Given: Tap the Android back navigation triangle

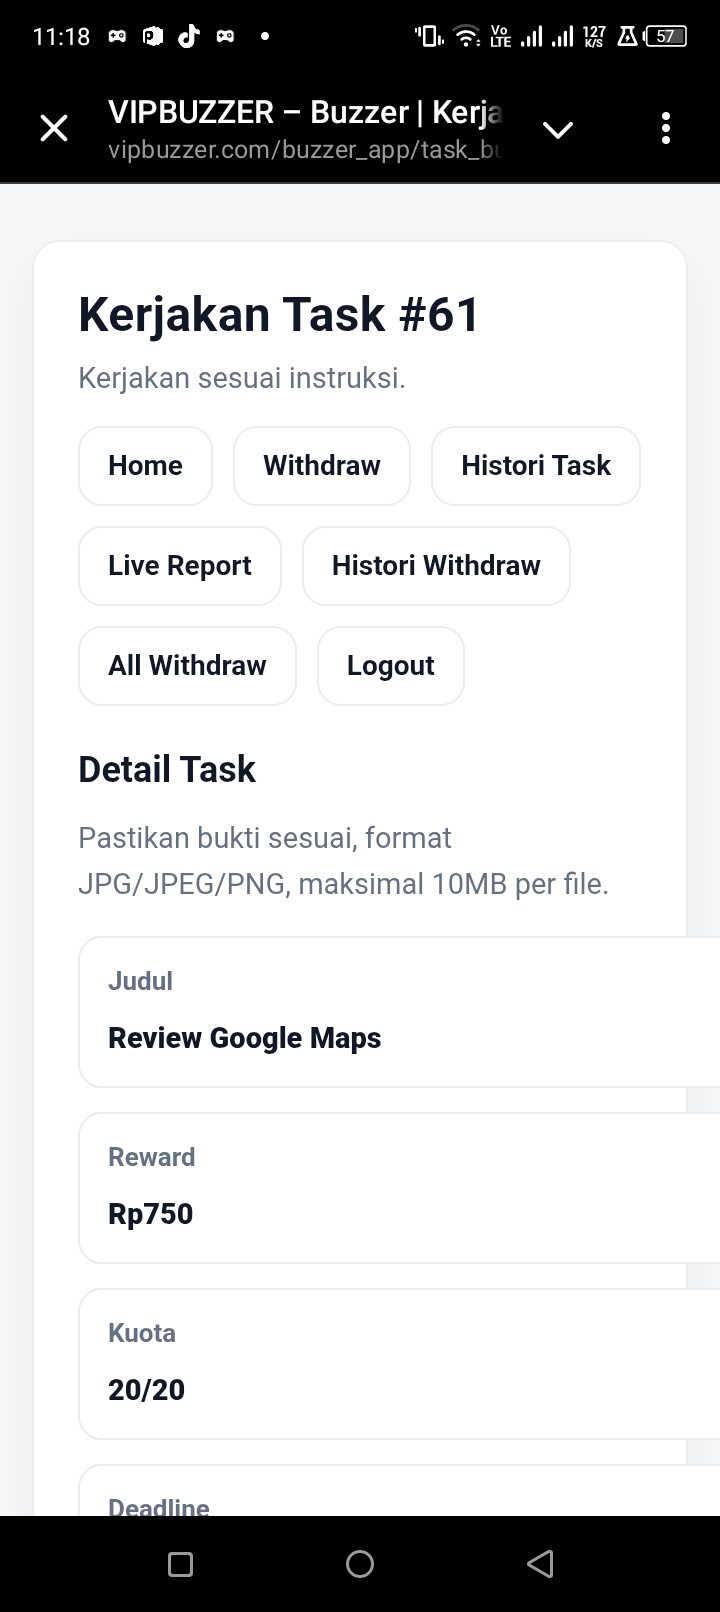Looking at the screenshot, I should tap(540, 1564).
